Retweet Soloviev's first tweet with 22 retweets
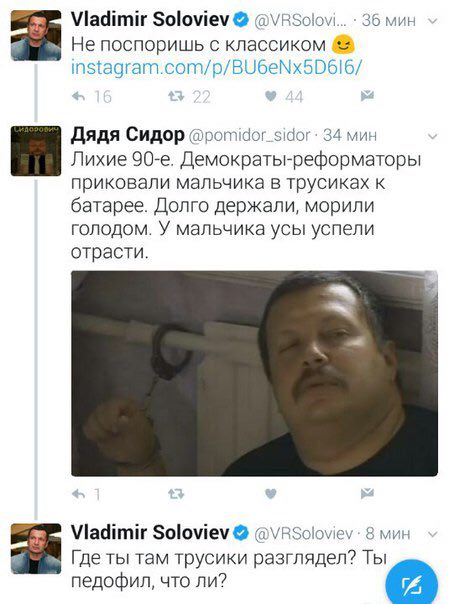449x604 pixels. (x=176, y=96)
